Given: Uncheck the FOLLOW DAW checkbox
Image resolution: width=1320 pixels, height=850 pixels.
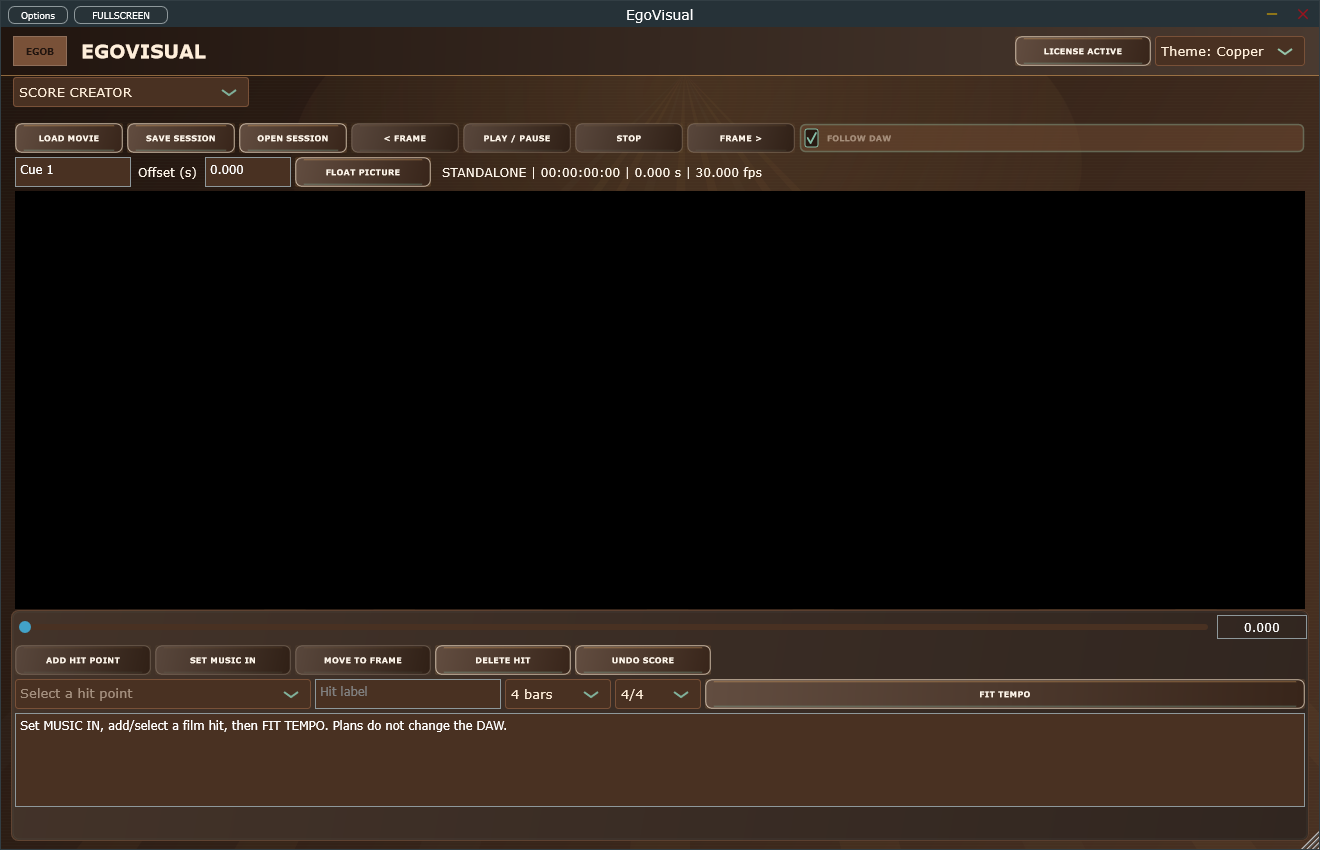Looking at the screenshot, I should [812, 138].
